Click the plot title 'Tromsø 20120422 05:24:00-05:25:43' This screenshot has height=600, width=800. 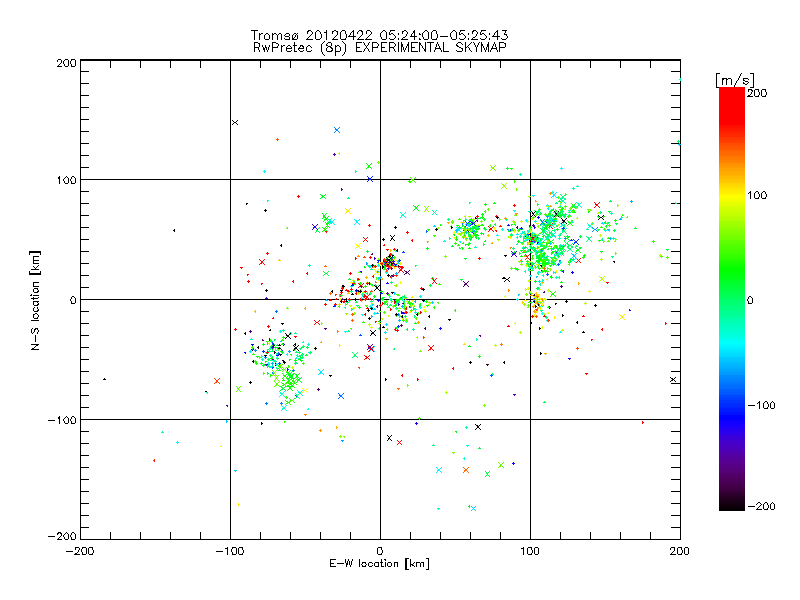tap(379, 35)
